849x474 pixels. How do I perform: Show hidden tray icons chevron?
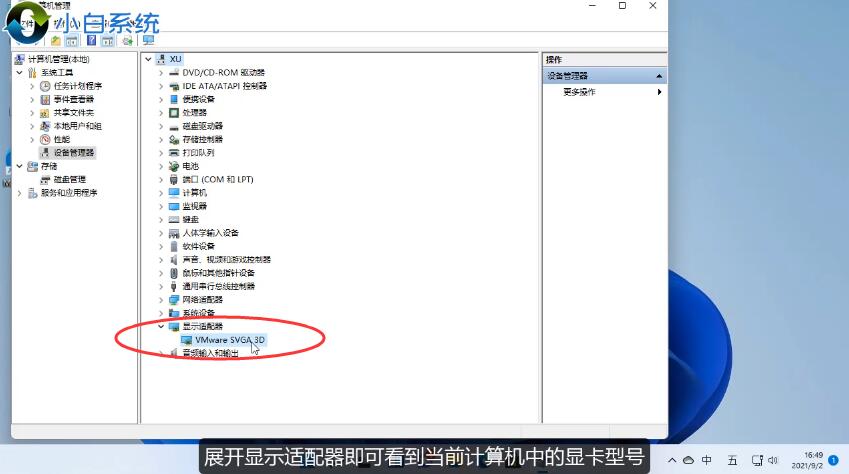[672, 460]
